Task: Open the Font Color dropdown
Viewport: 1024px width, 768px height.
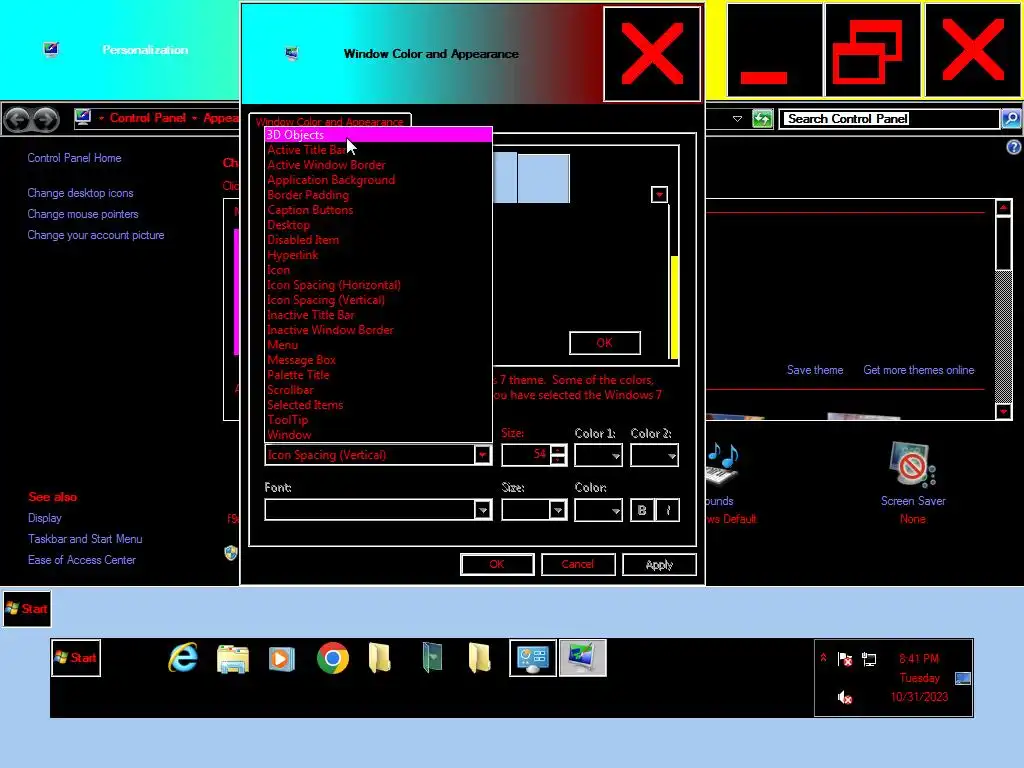Action: pyautogui.click(x=598, y=509)
